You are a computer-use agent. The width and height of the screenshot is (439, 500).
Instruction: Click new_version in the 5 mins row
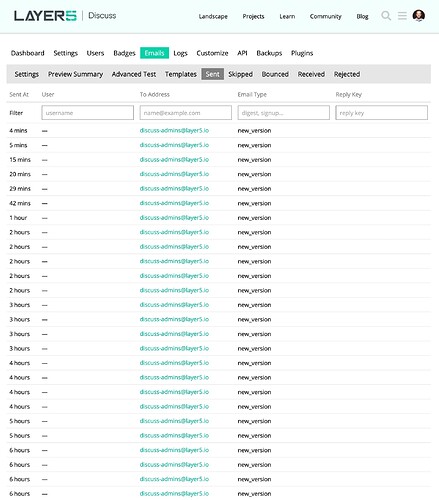pos(254,145)
